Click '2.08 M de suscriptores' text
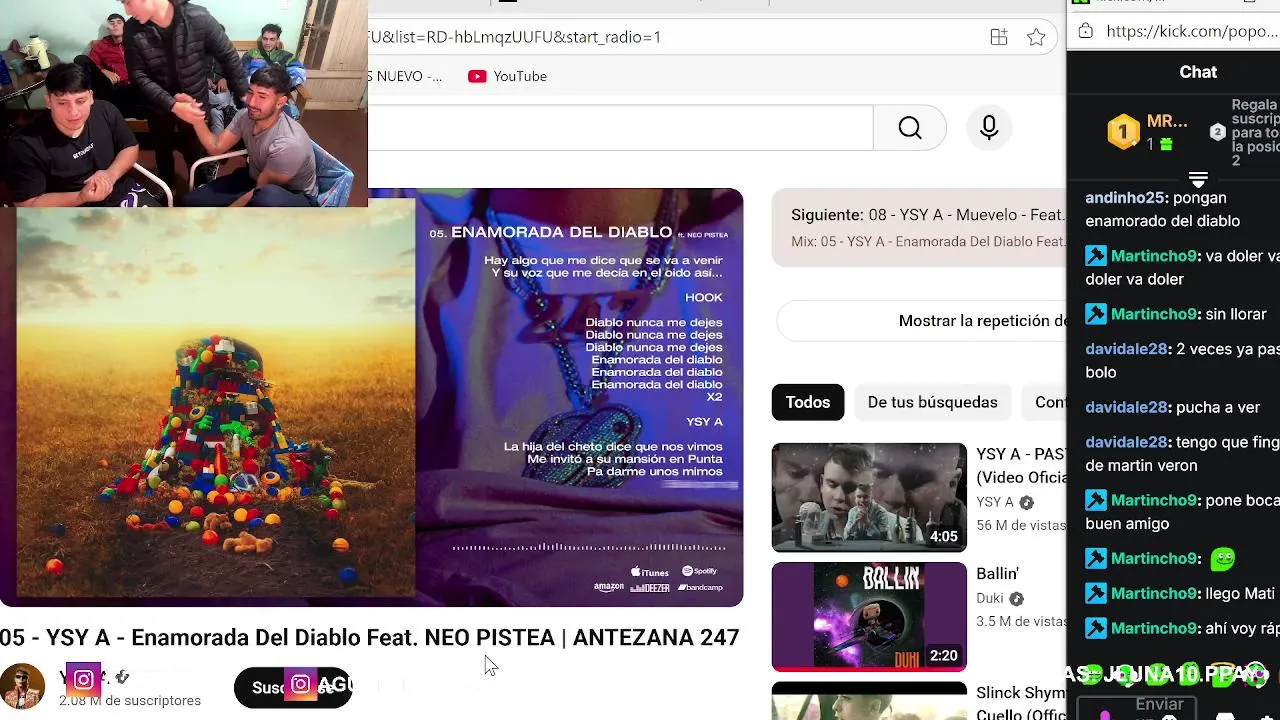 [130, 701]
